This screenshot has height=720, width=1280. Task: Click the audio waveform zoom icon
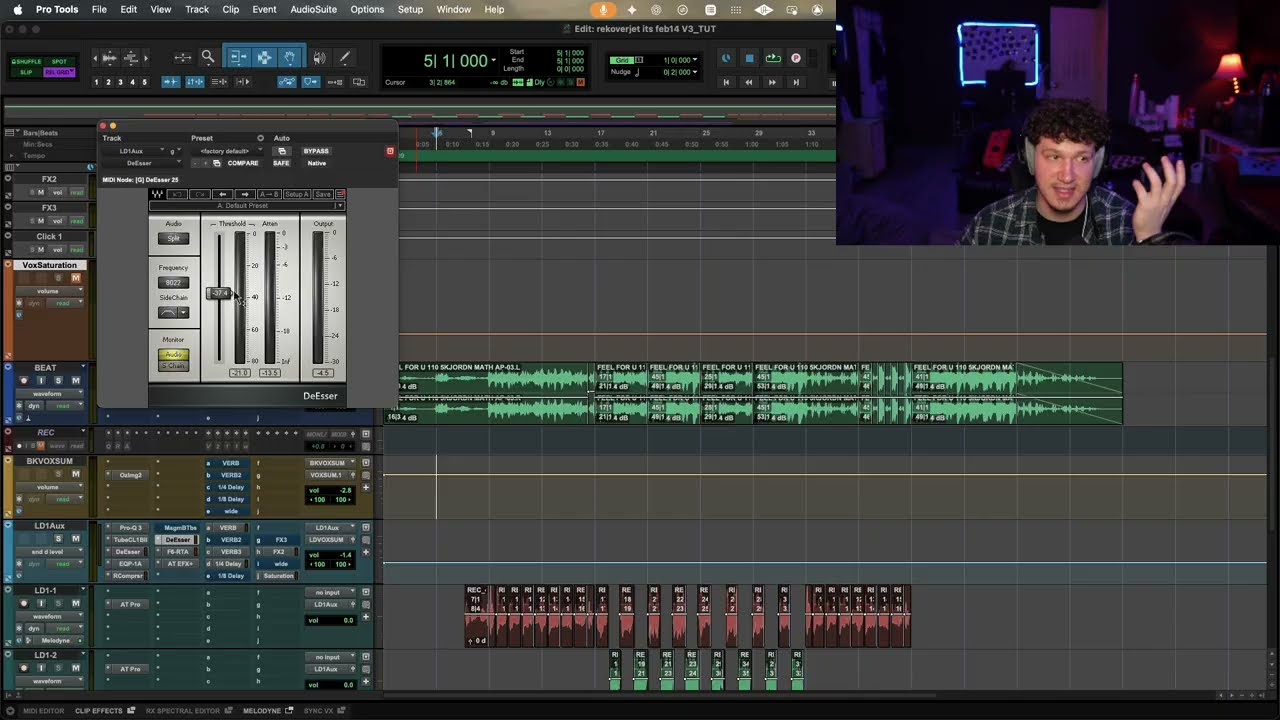(110, 58)
